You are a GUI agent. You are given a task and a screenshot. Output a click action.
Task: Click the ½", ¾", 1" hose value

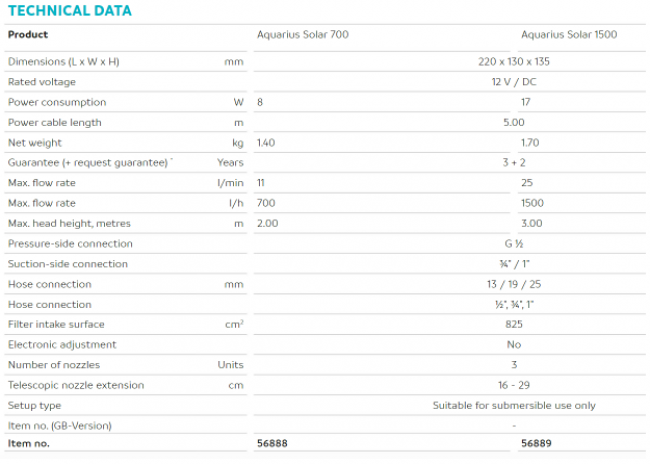point(514,305)
